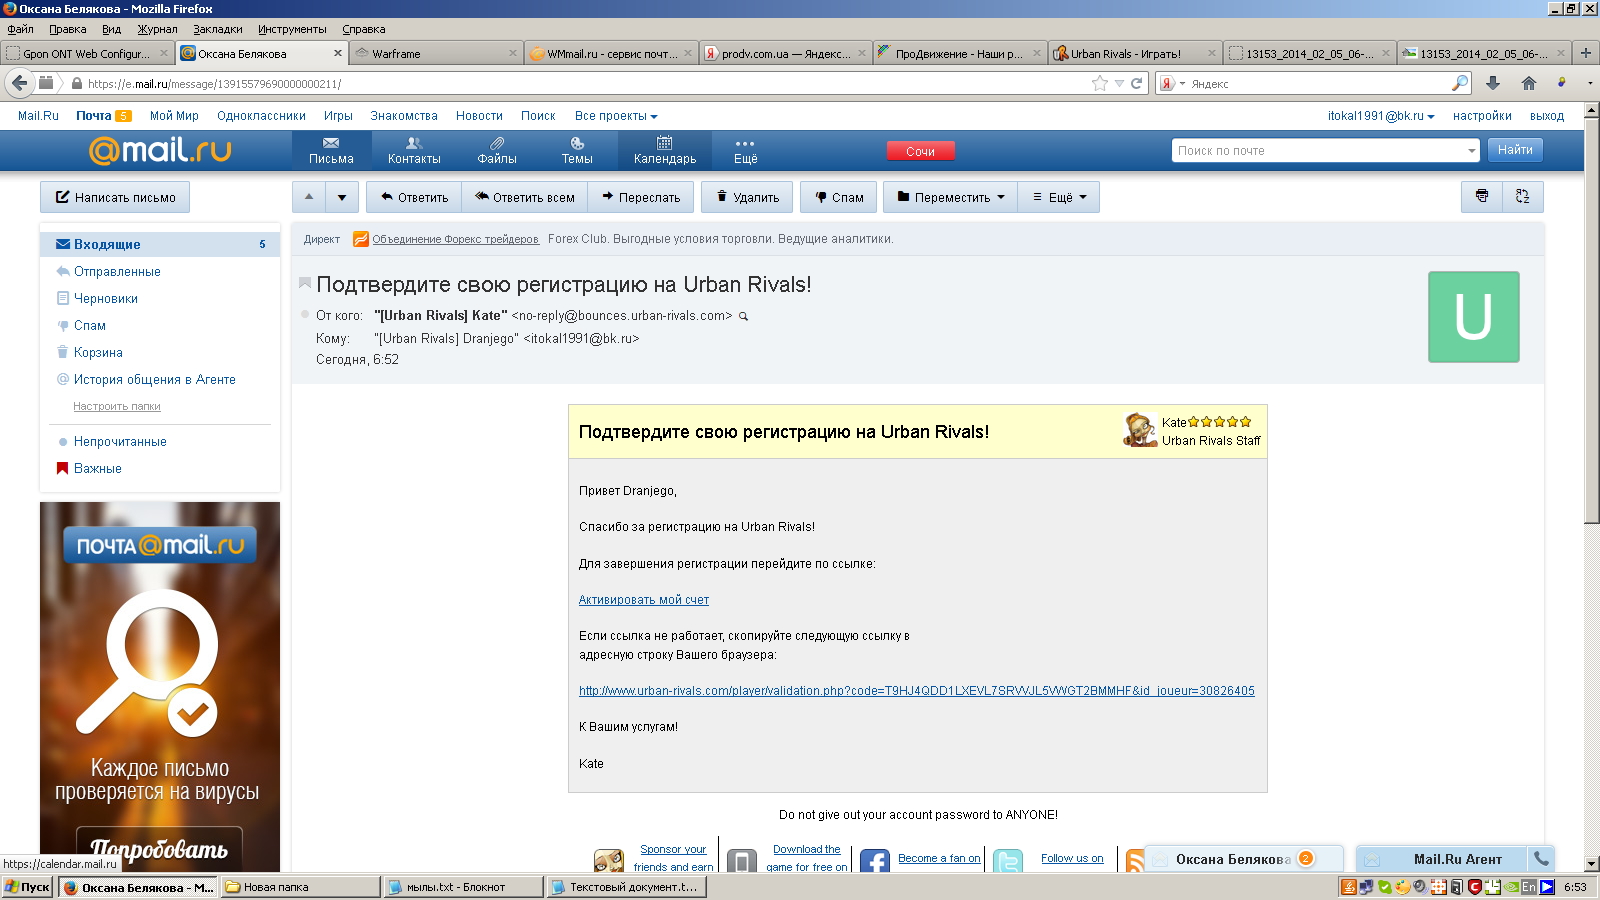Open the Контакты section
The height and width of the screenshot is (900, 1600).
coord(414,150)
